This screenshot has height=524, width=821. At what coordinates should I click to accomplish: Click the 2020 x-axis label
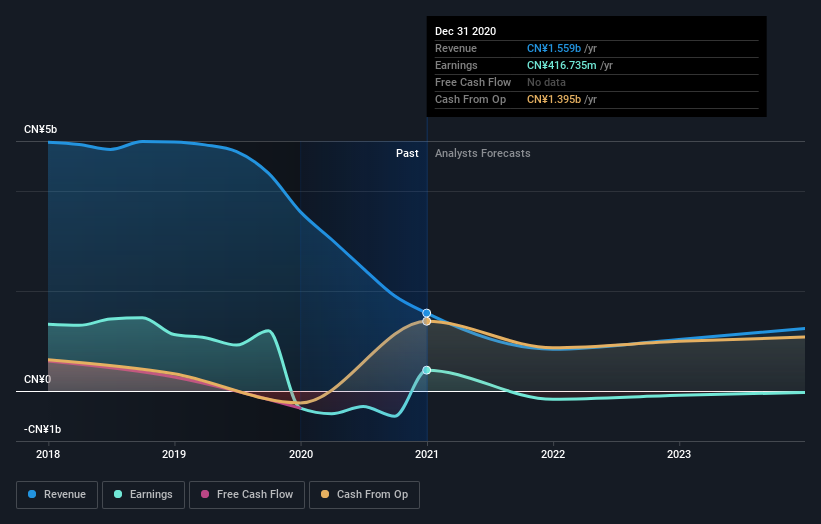coord(301,454)
